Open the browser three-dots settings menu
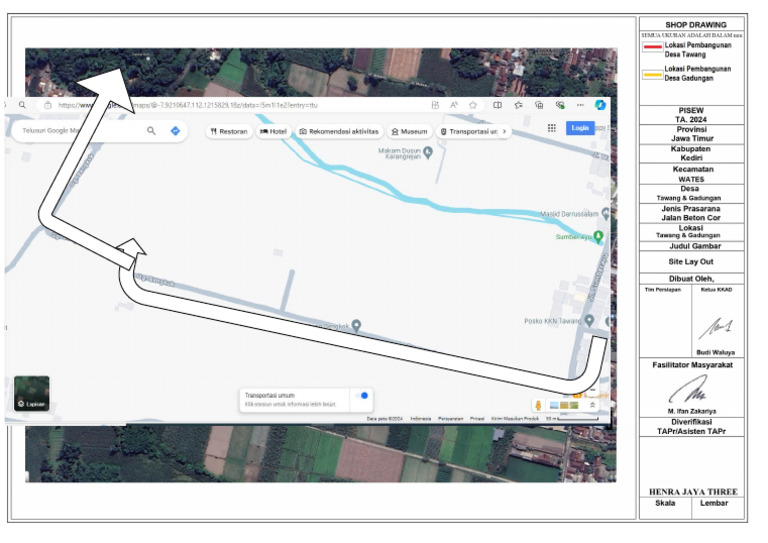 tap(580, 105)
